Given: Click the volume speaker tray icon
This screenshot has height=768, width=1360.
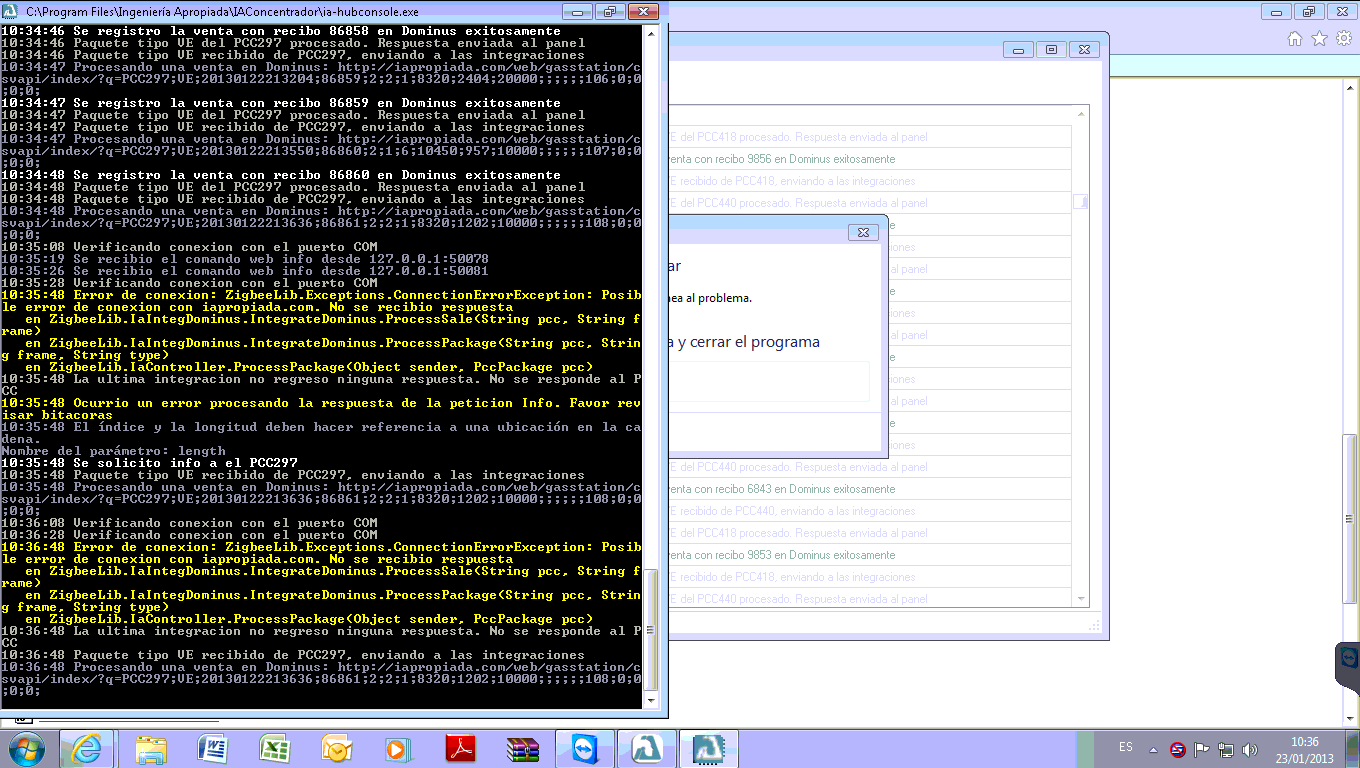Looking at the screenshot, I should tap(1249, 749).
